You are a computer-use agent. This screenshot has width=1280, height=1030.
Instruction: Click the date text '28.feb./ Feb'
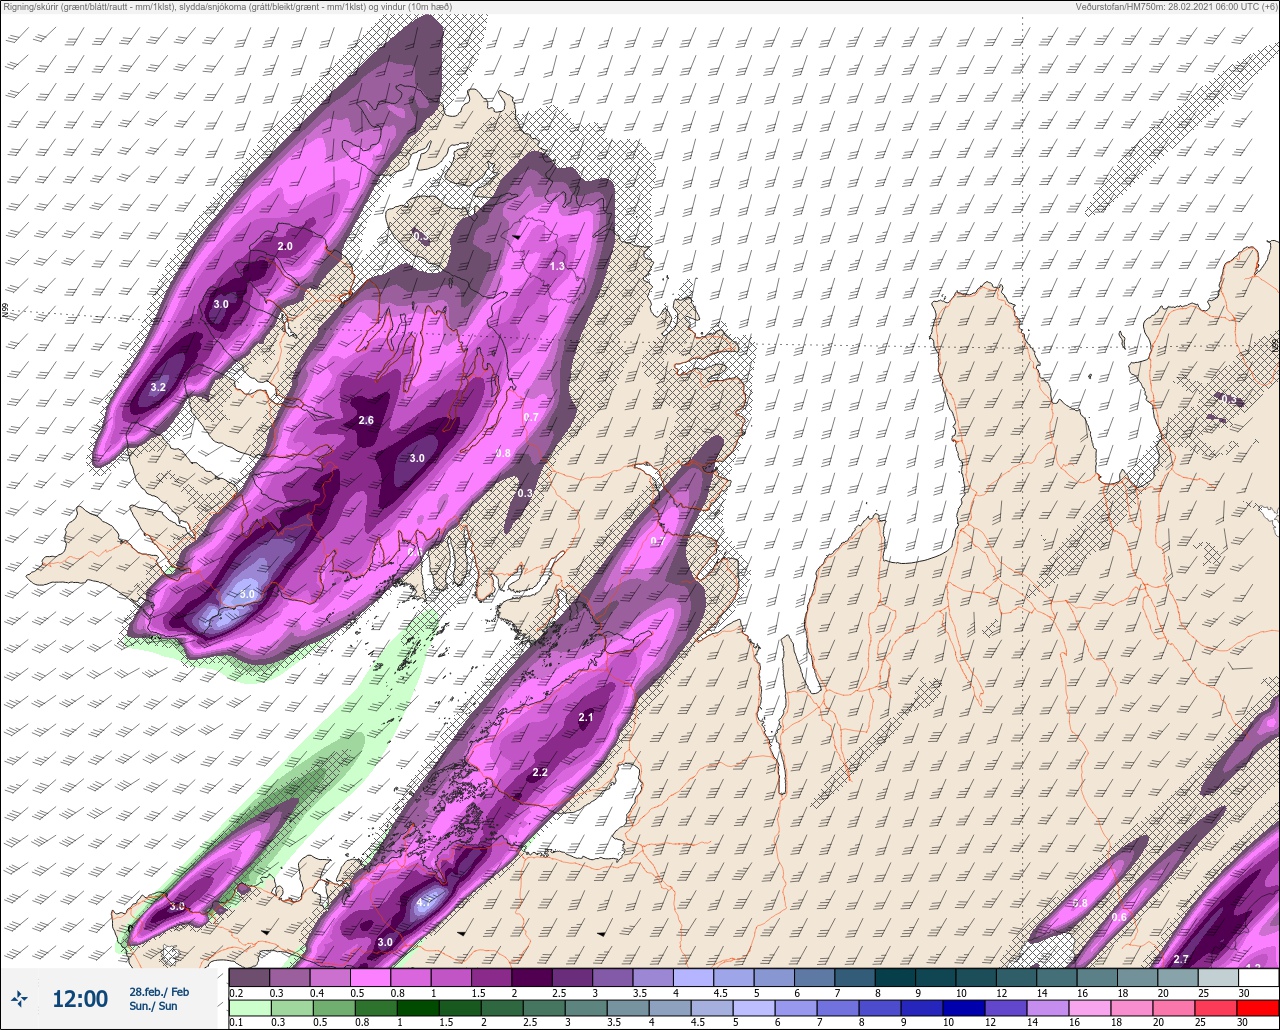click(x=159, y=991)
